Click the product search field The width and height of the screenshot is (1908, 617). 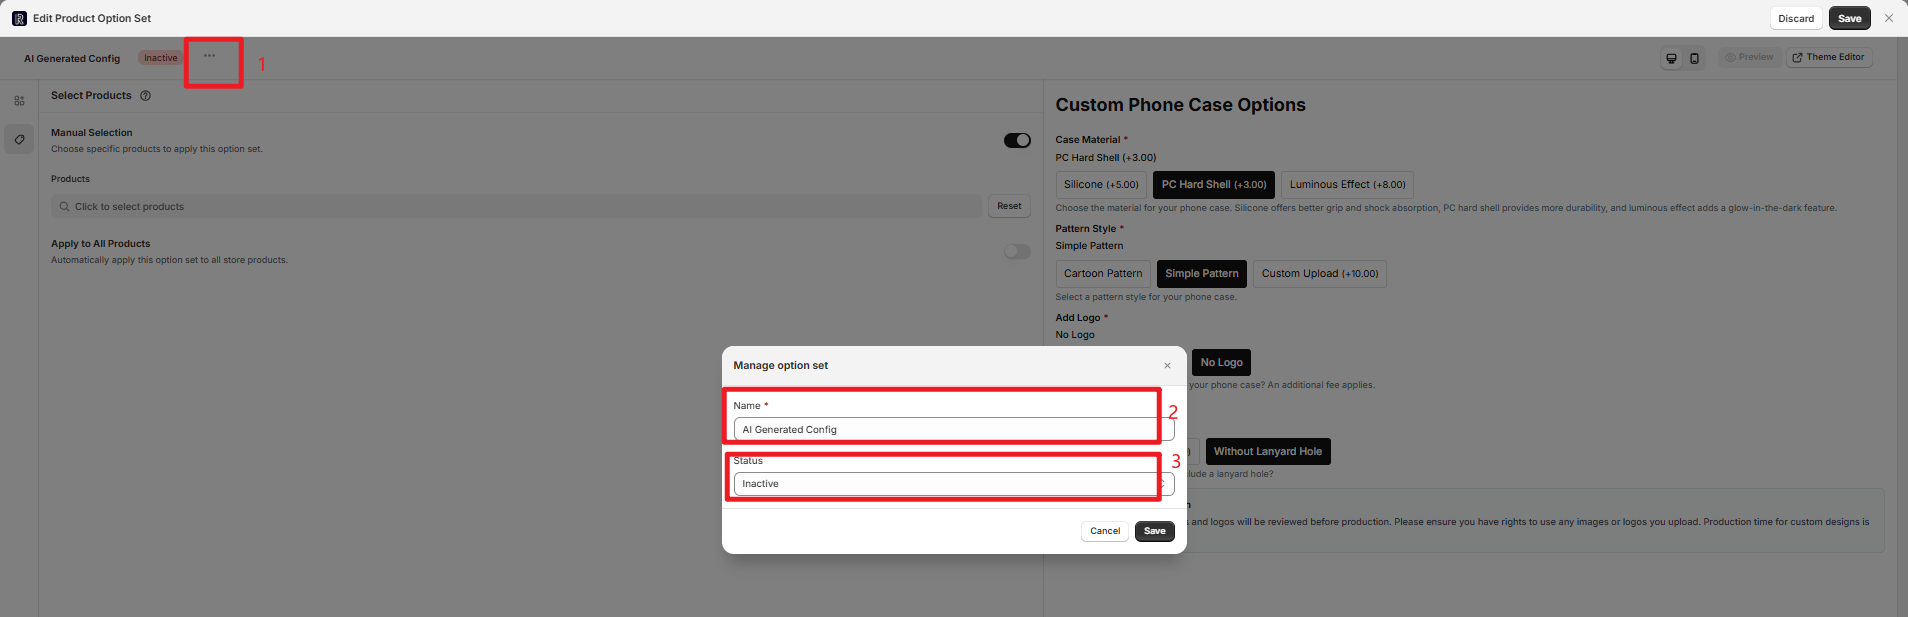tap(516, 207)
